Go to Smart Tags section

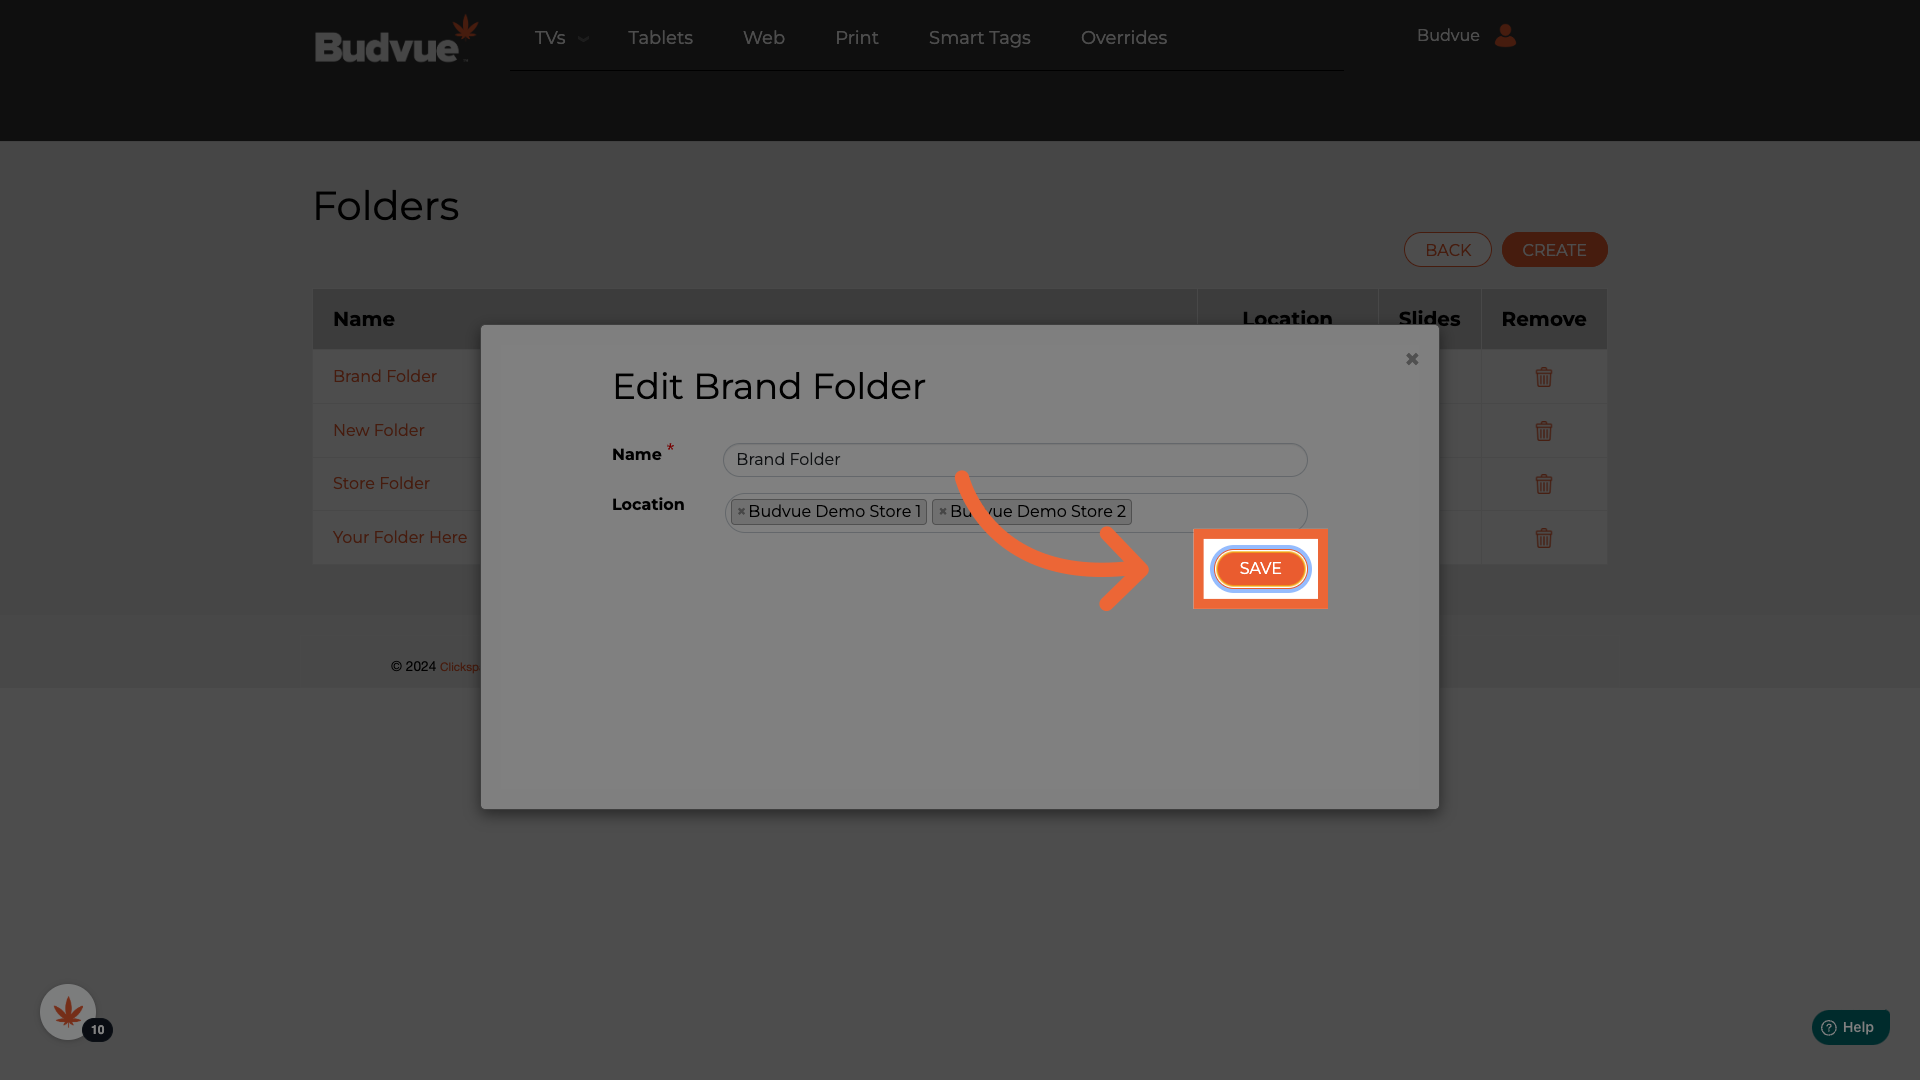pos(979,38)
